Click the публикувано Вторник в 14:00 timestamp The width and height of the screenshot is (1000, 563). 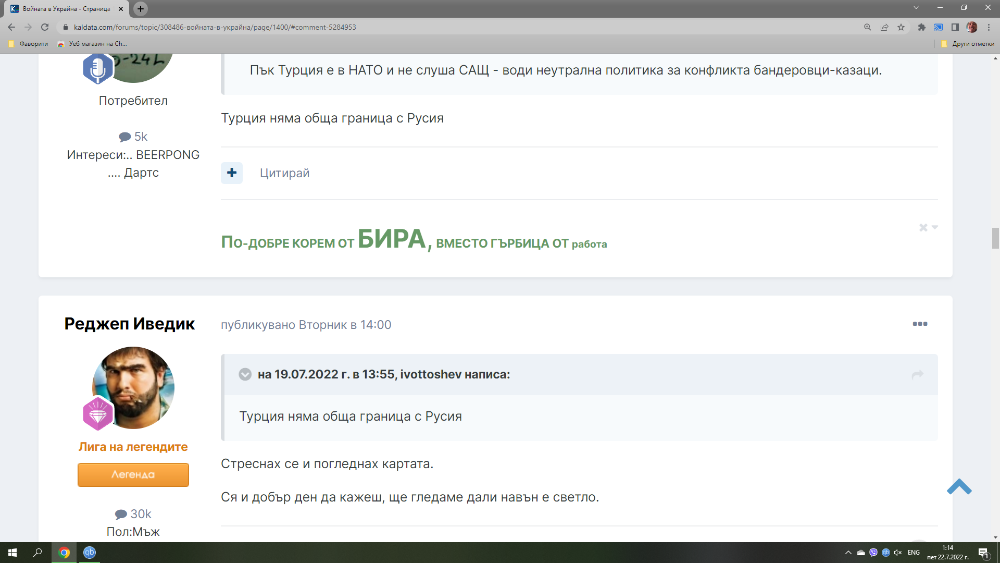(306, 325)
